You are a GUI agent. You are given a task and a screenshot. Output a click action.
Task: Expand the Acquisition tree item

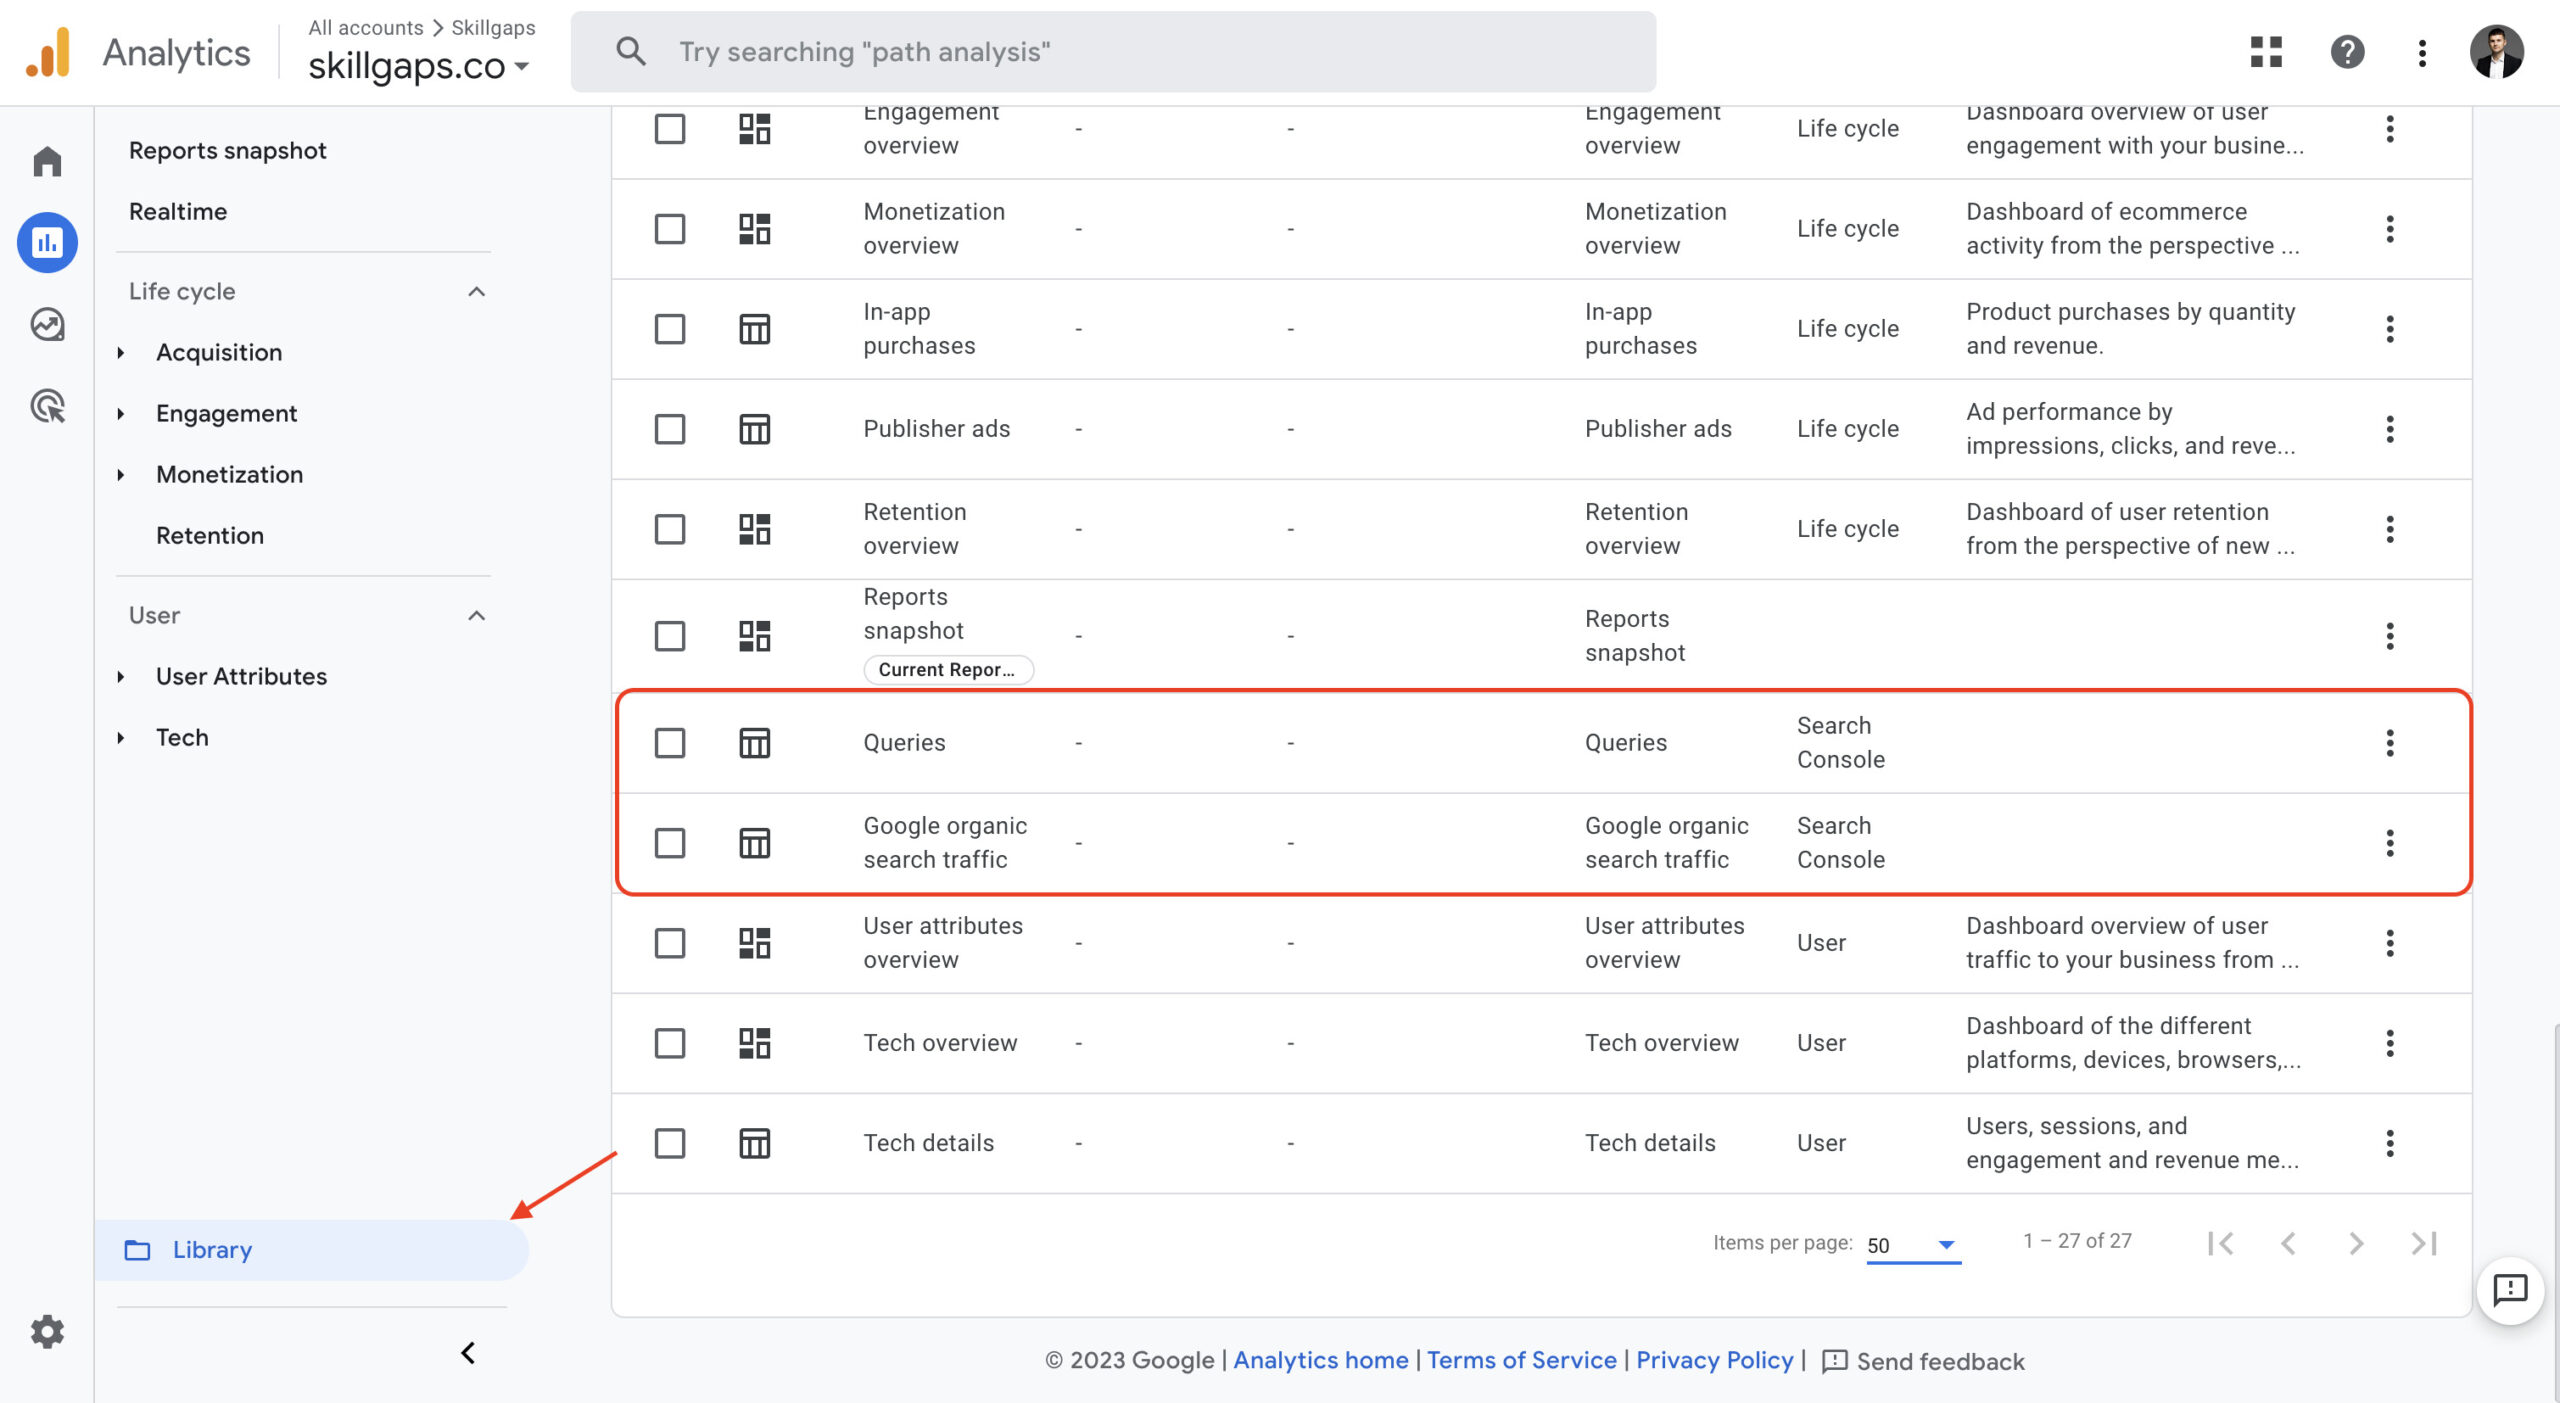click(x=121, y=353)
